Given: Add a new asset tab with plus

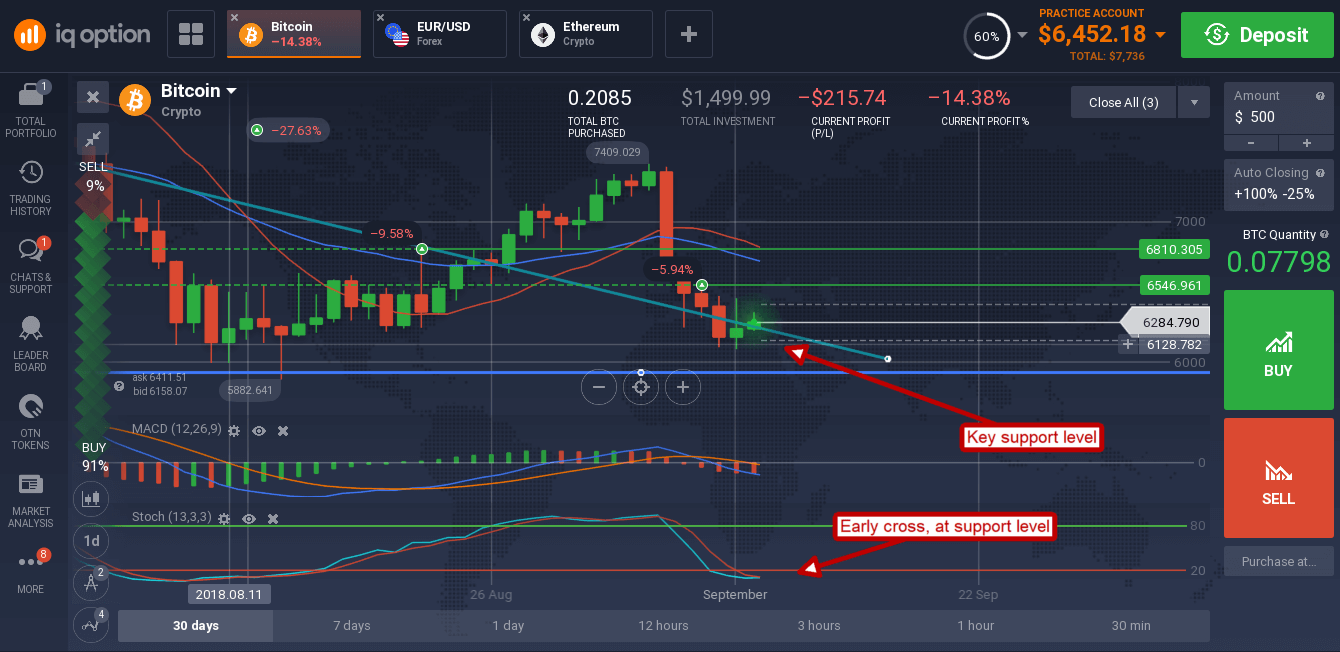Looking at the screenshot, I should (x=688, y=34).
